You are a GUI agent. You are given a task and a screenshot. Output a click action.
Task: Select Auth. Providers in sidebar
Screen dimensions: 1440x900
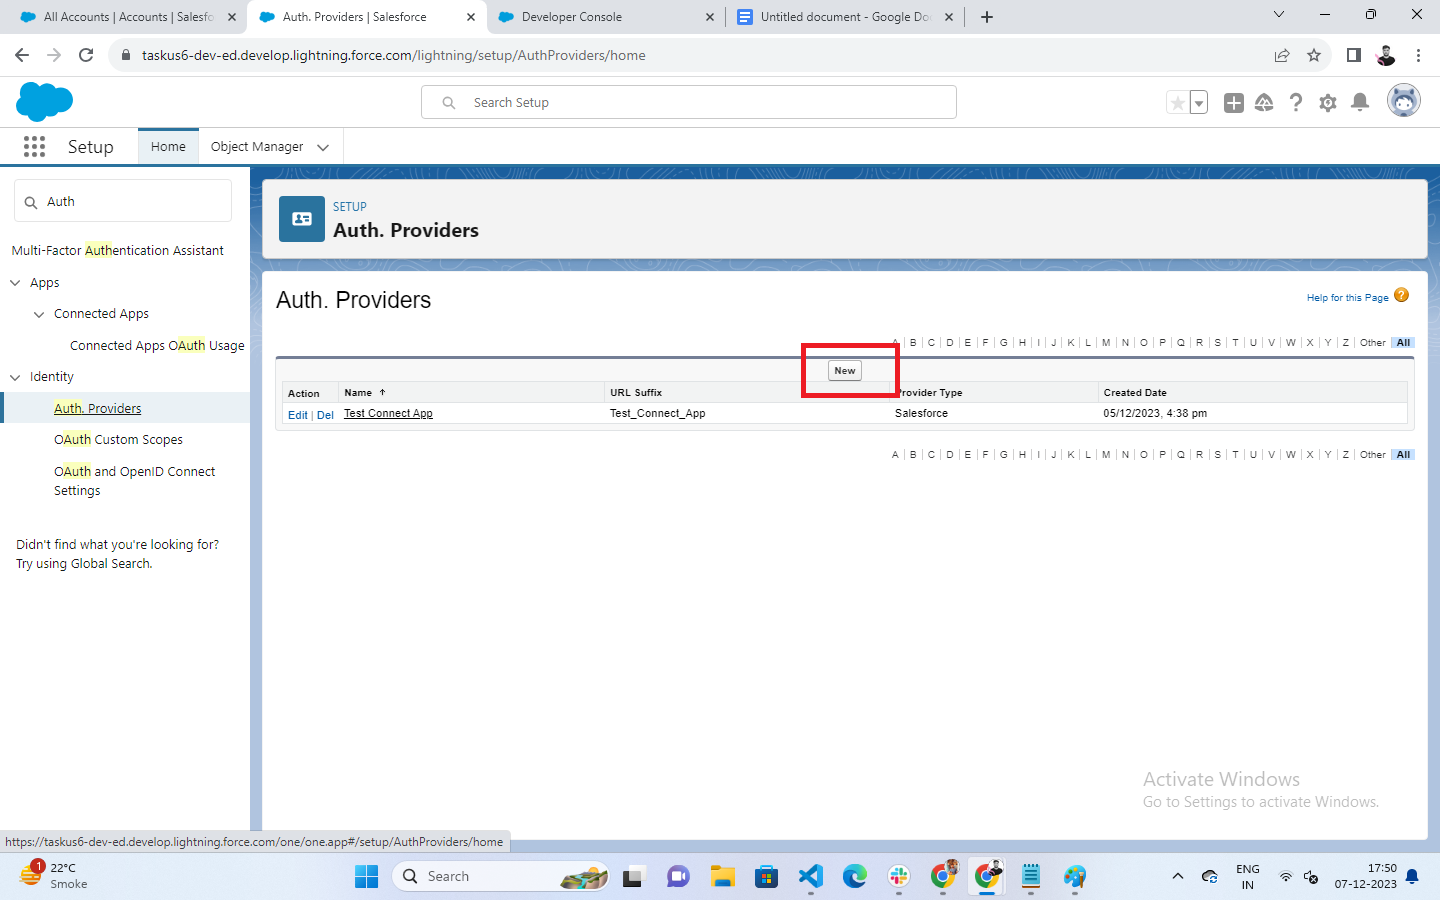tap(97, 409)
